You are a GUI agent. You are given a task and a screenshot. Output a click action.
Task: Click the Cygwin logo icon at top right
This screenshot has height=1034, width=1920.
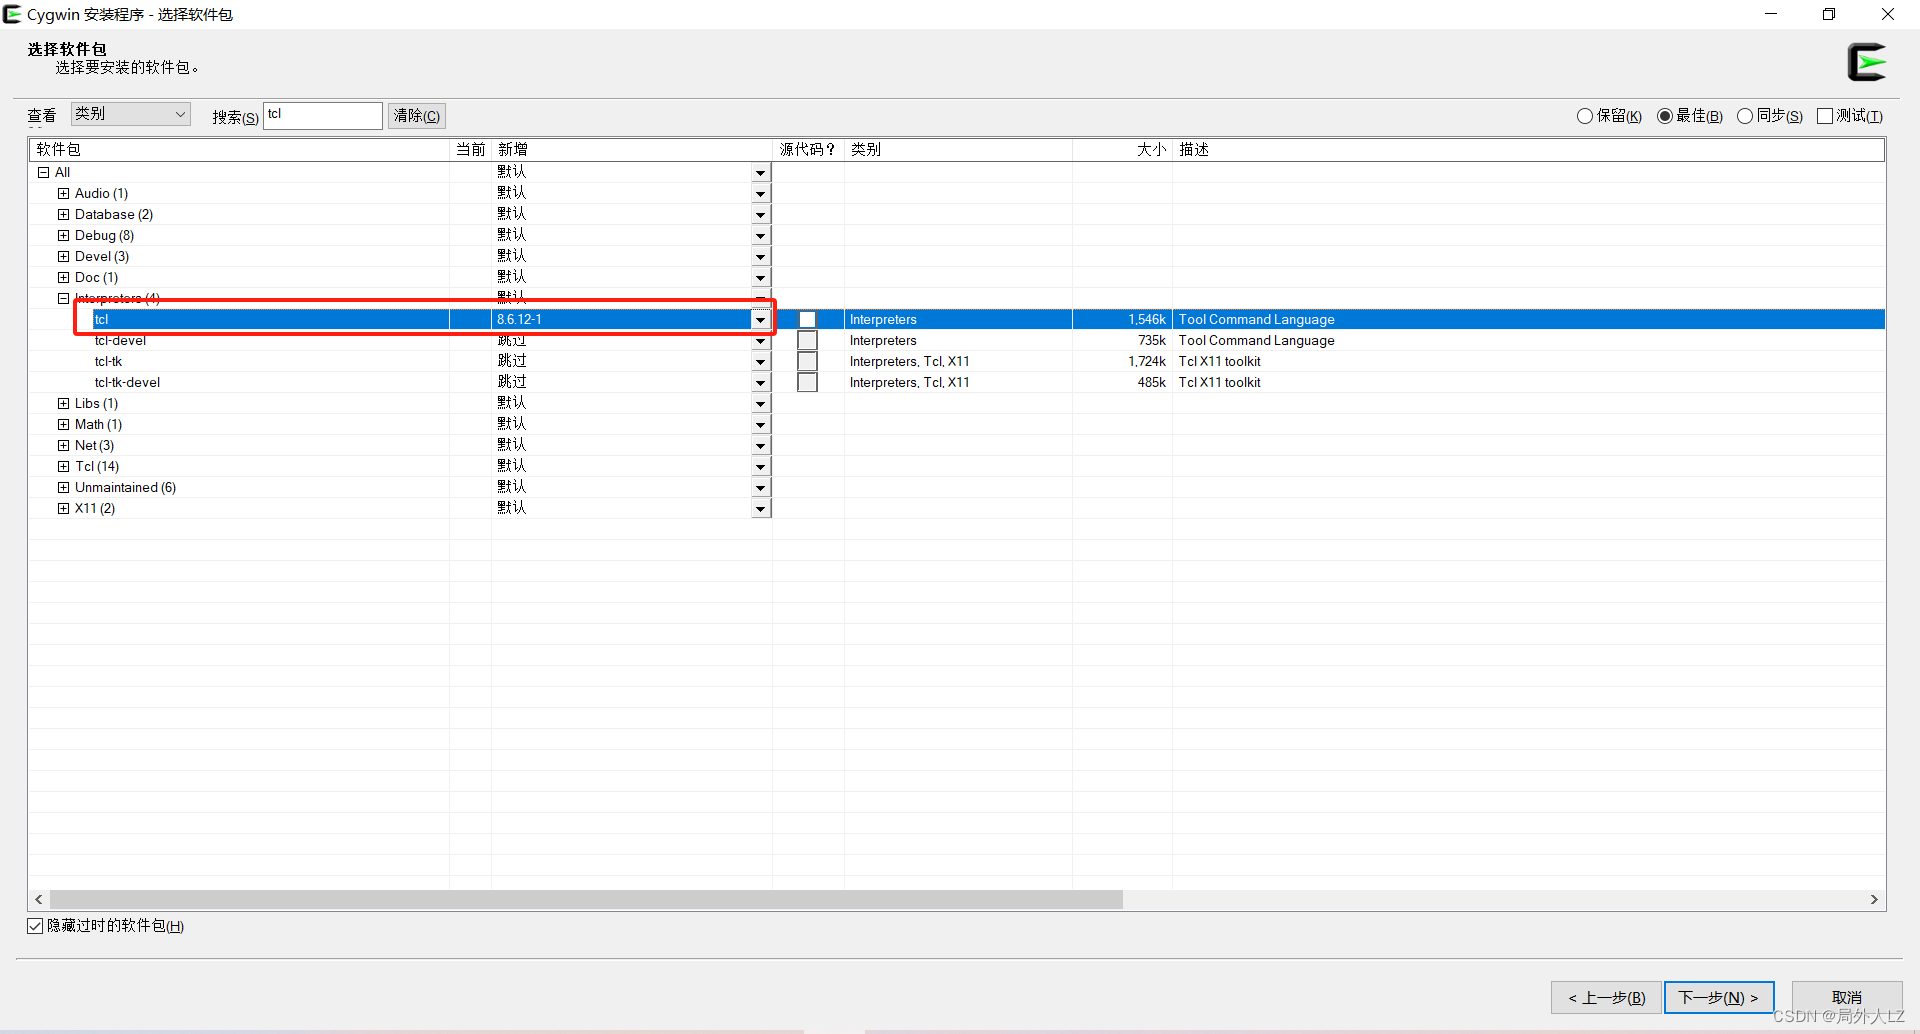[x=1866, y=62]
